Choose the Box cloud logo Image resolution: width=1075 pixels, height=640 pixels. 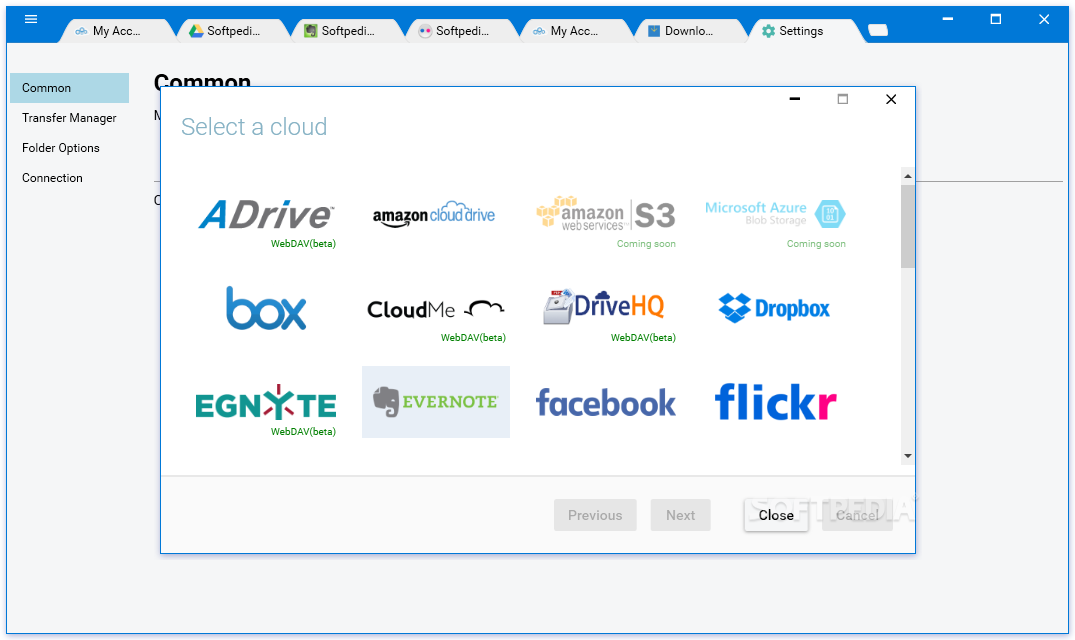point(266,308)
